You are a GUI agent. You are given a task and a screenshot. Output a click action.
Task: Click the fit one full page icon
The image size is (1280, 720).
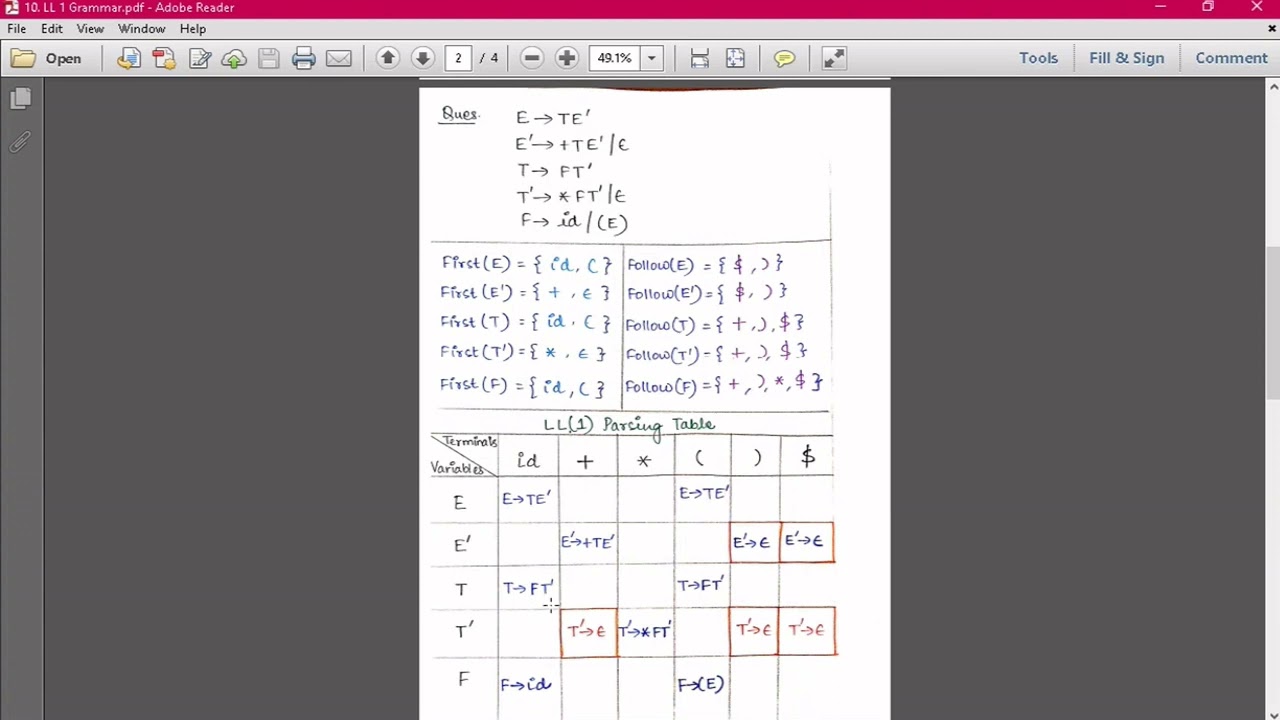pos(735,58)
